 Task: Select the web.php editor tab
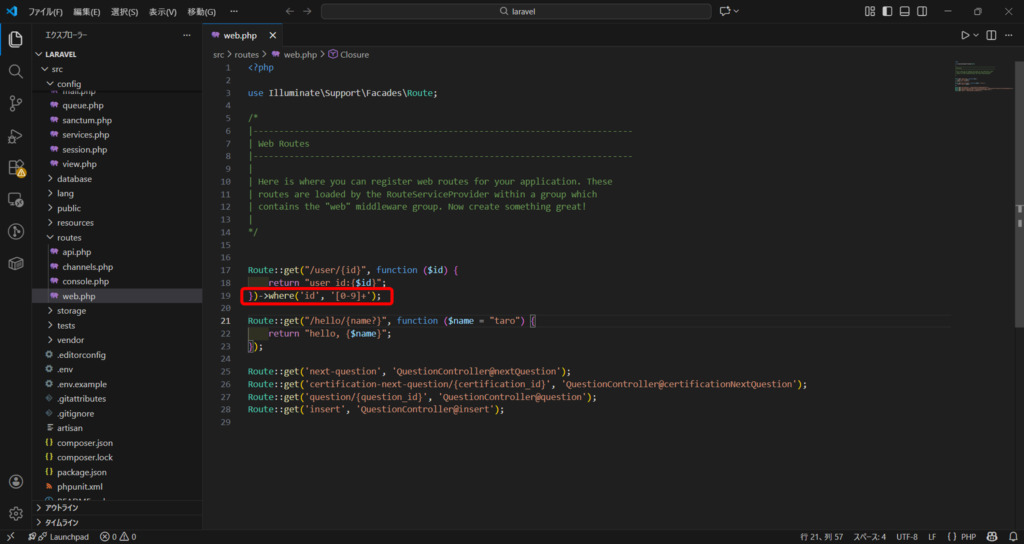click(240, 35)
